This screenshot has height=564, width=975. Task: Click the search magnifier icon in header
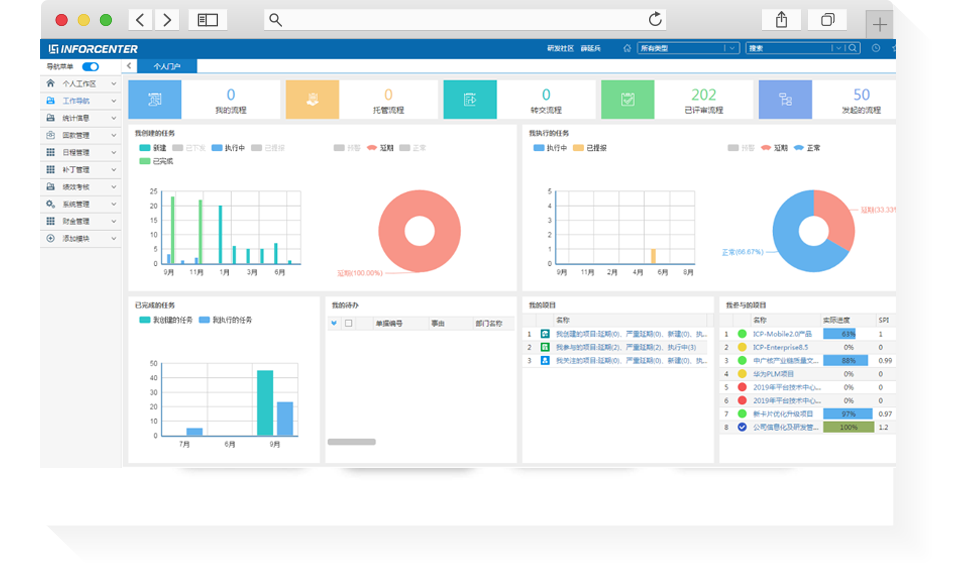[853, 48]
